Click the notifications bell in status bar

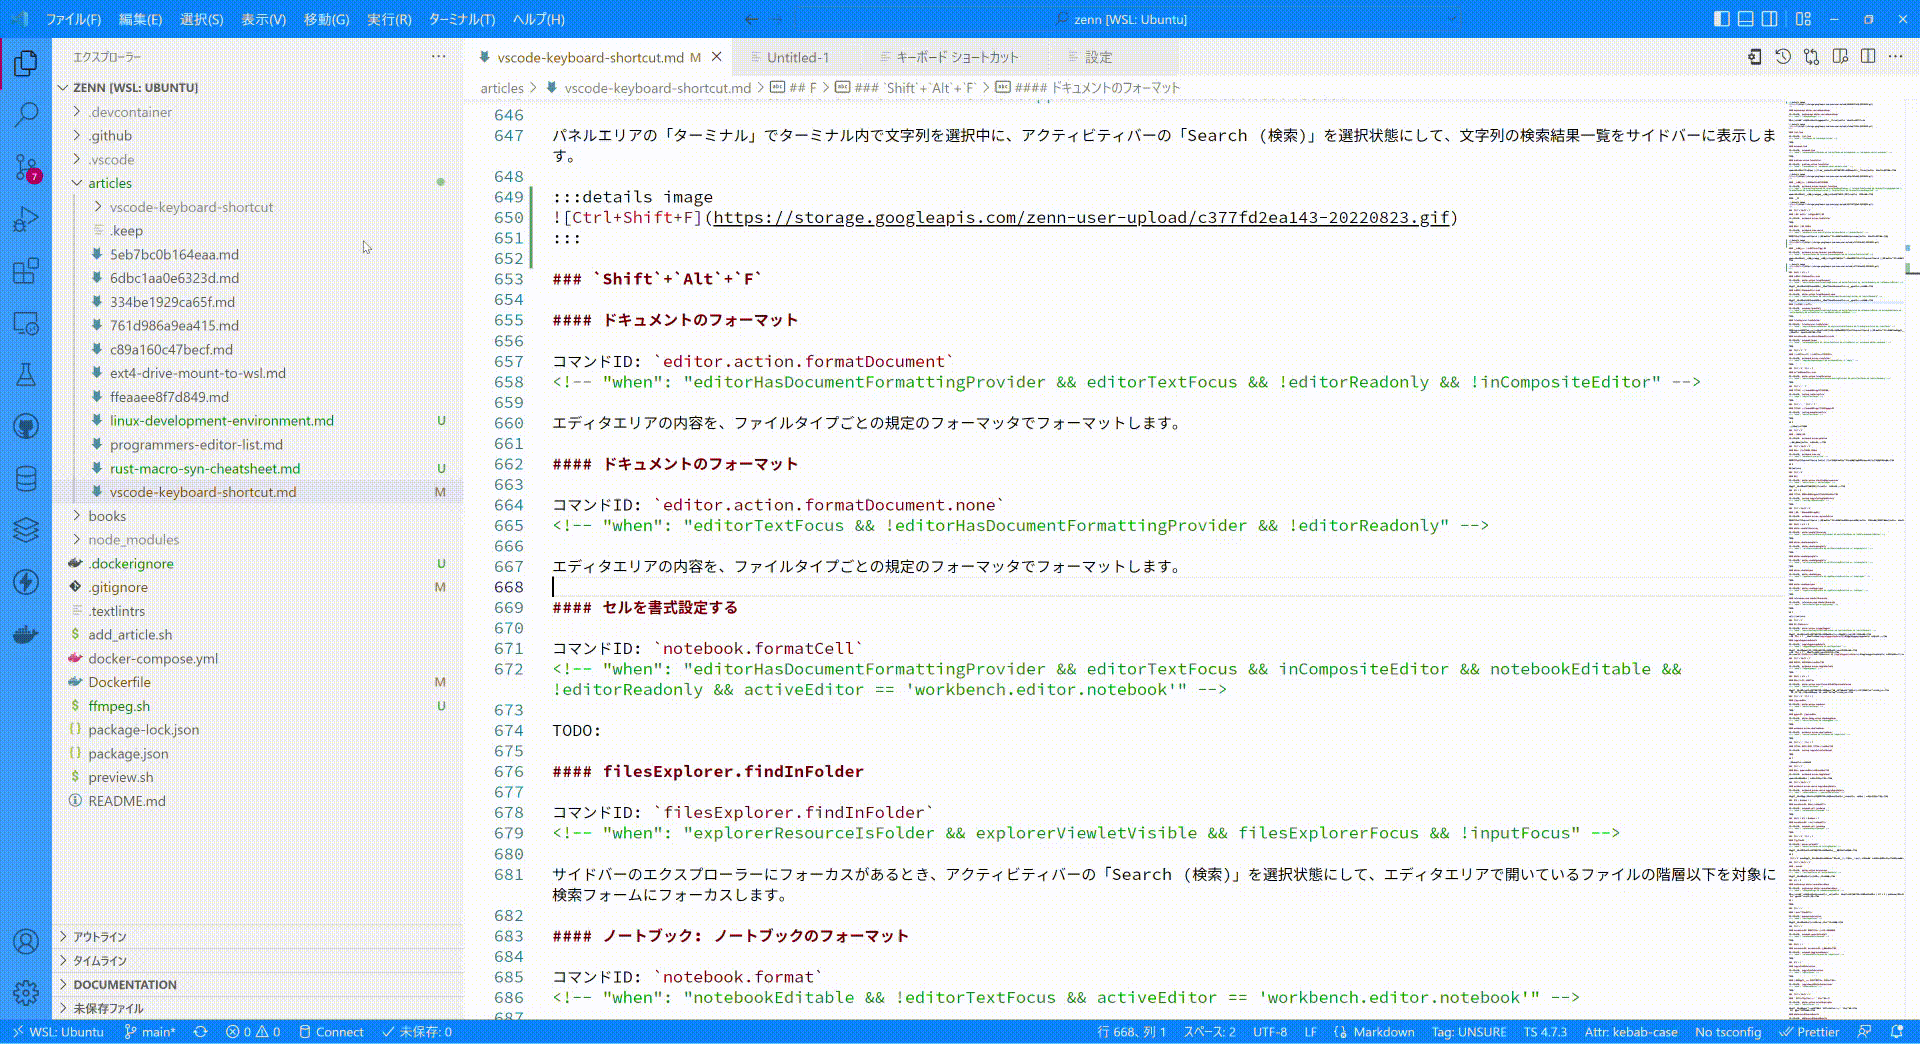pyautogui.click(x=1897, y=1032)
